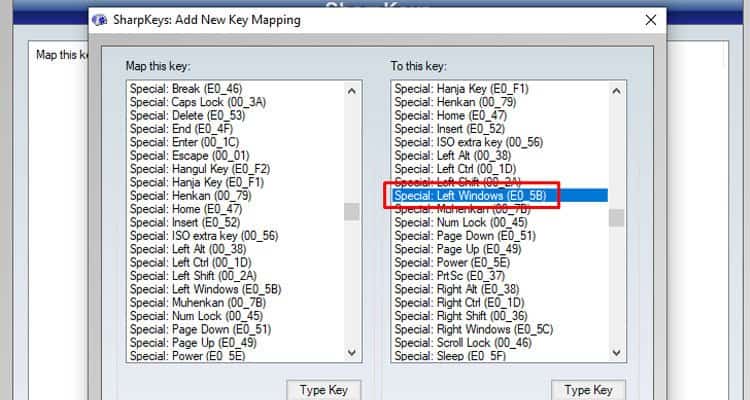Click the SharpKeys icon in dialog title bar
The width and height of the screenshot is (750, 400).
(99, 20)
